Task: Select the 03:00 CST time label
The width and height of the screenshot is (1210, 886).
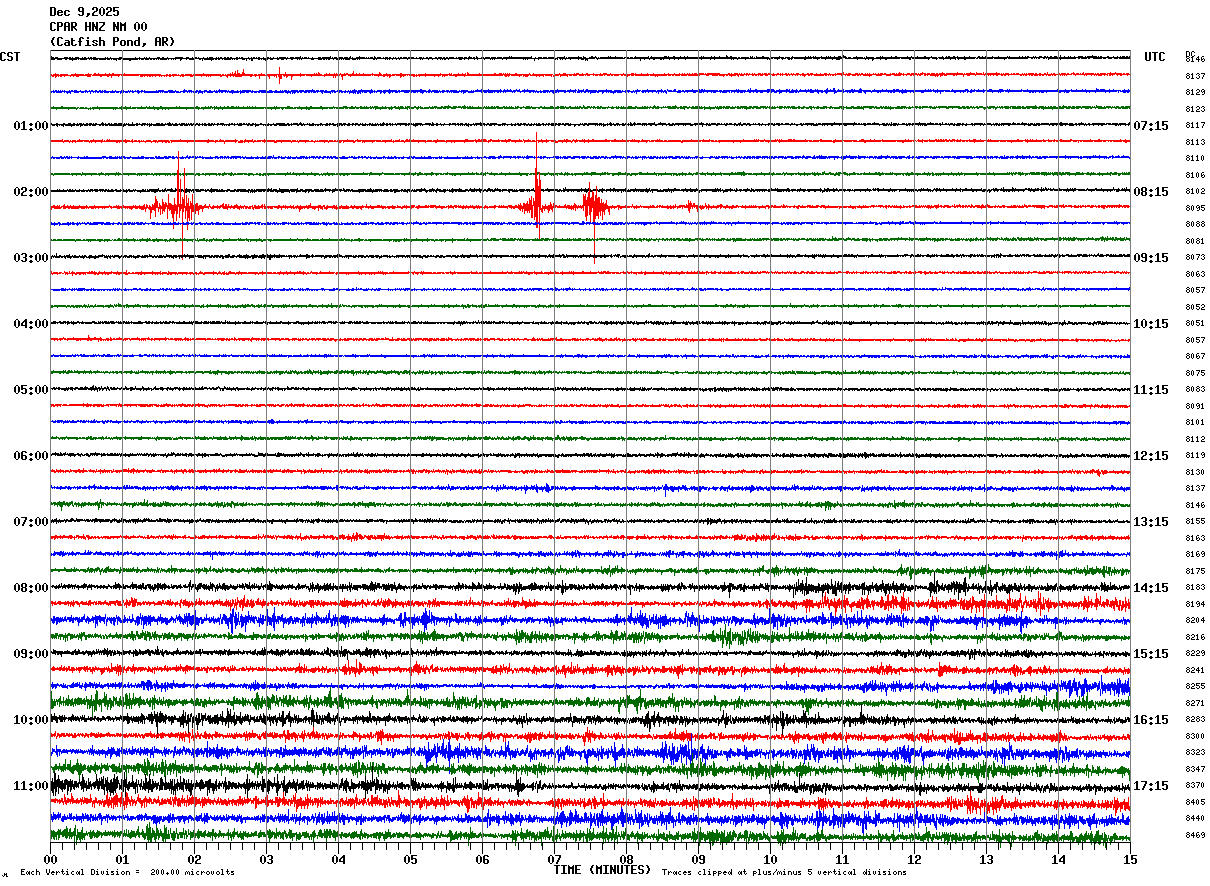Action: pyautogui.click(x=31, y=258)
